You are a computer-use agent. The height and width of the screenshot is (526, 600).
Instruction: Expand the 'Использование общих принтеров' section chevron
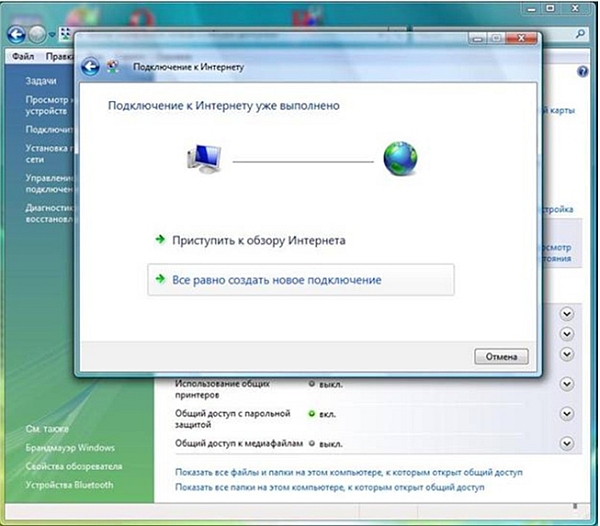point(568,384)
